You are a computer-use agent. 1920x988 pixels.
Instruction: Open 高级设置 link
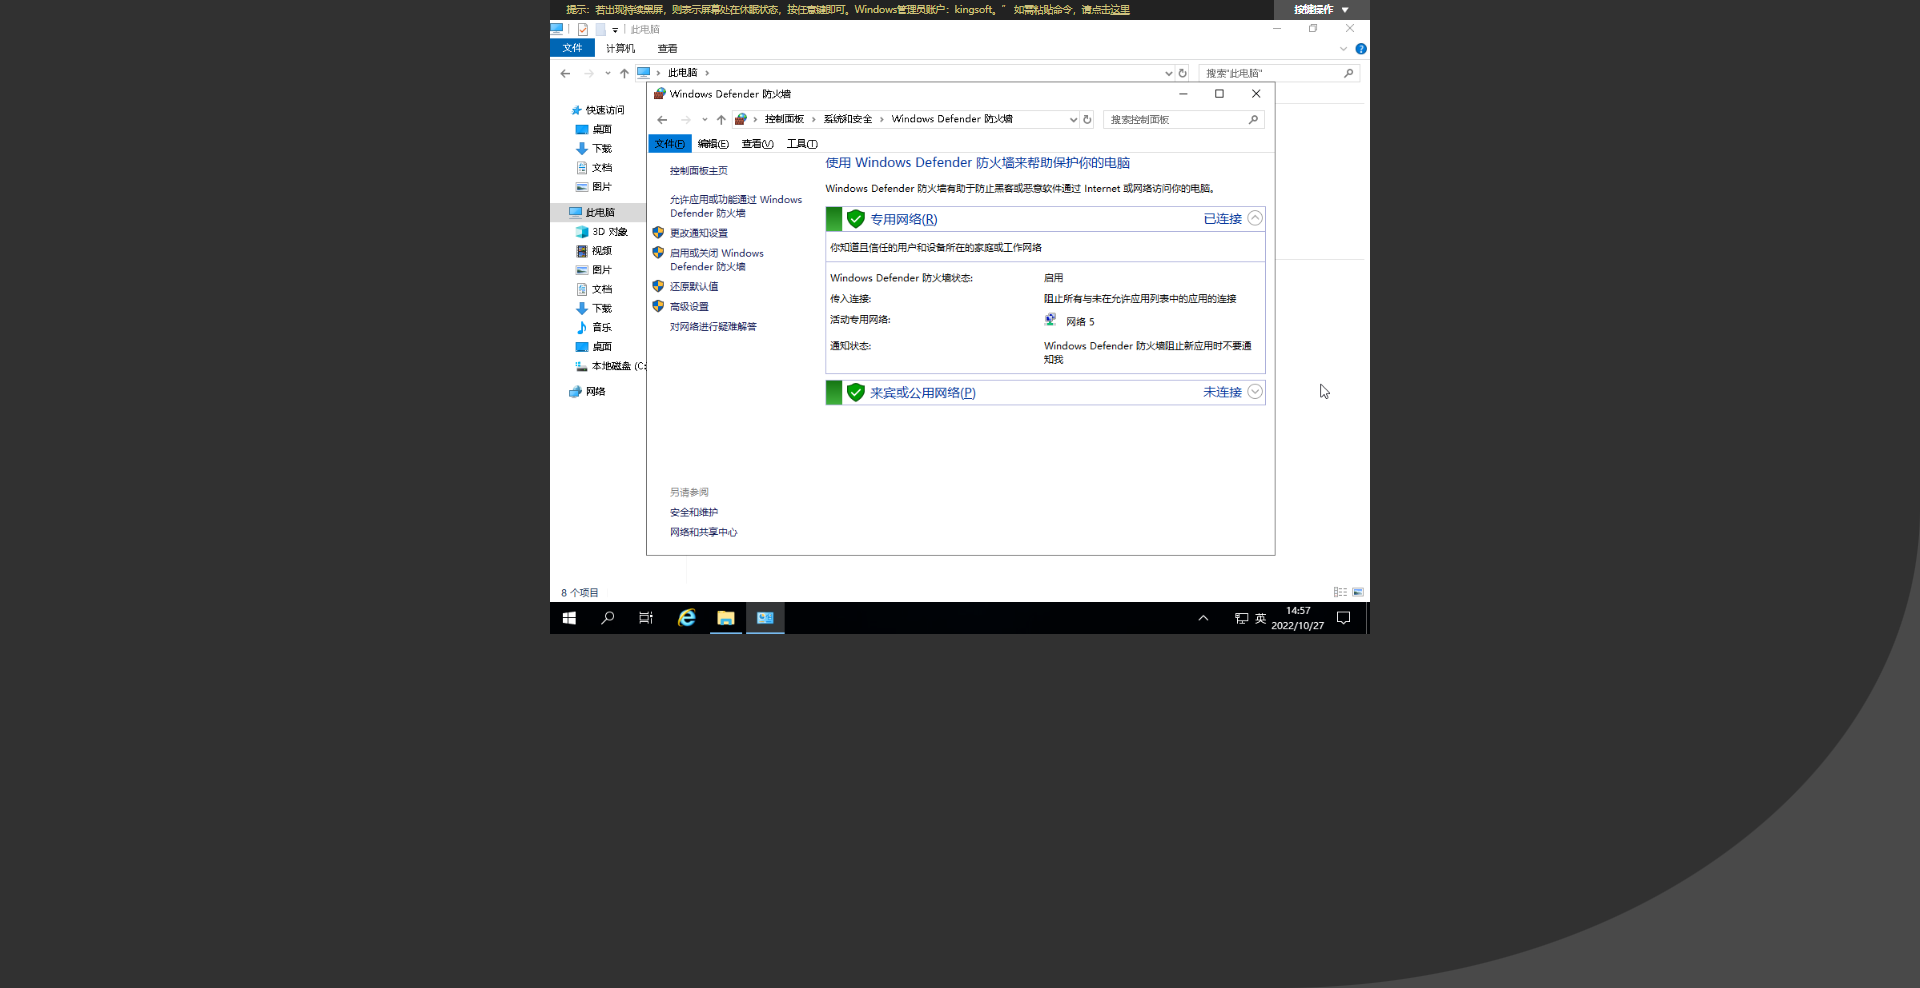[689, 307]
